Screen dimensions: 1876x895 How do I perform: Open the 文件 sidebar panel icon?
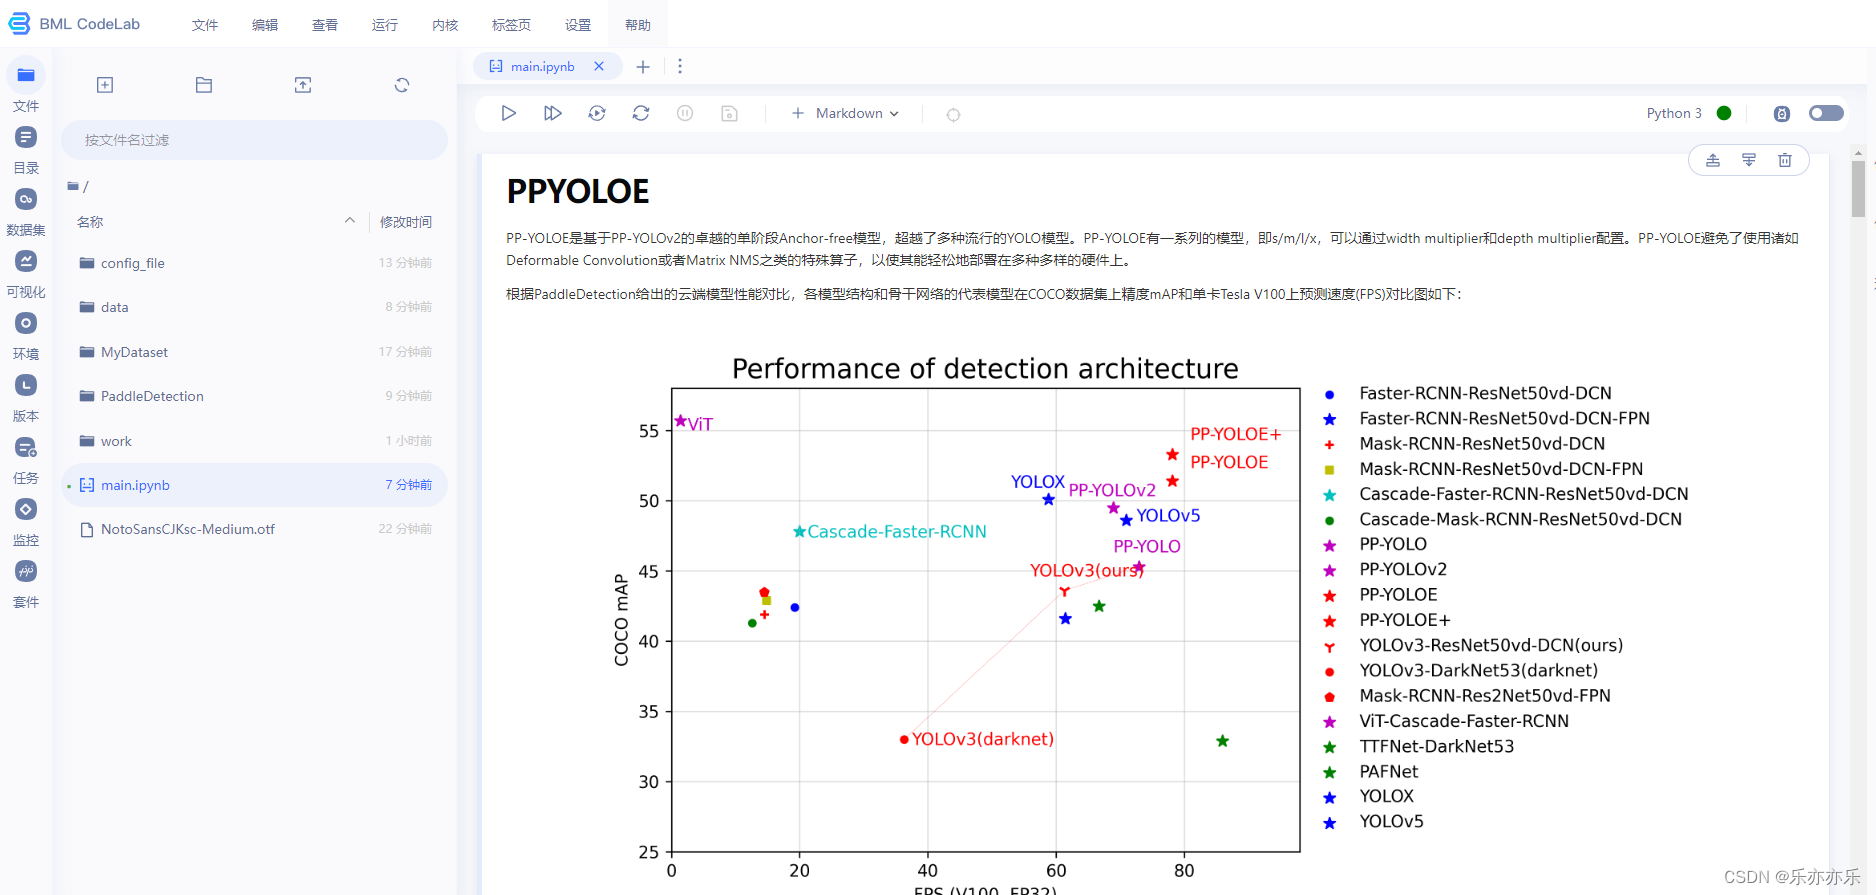pos(26,75)
